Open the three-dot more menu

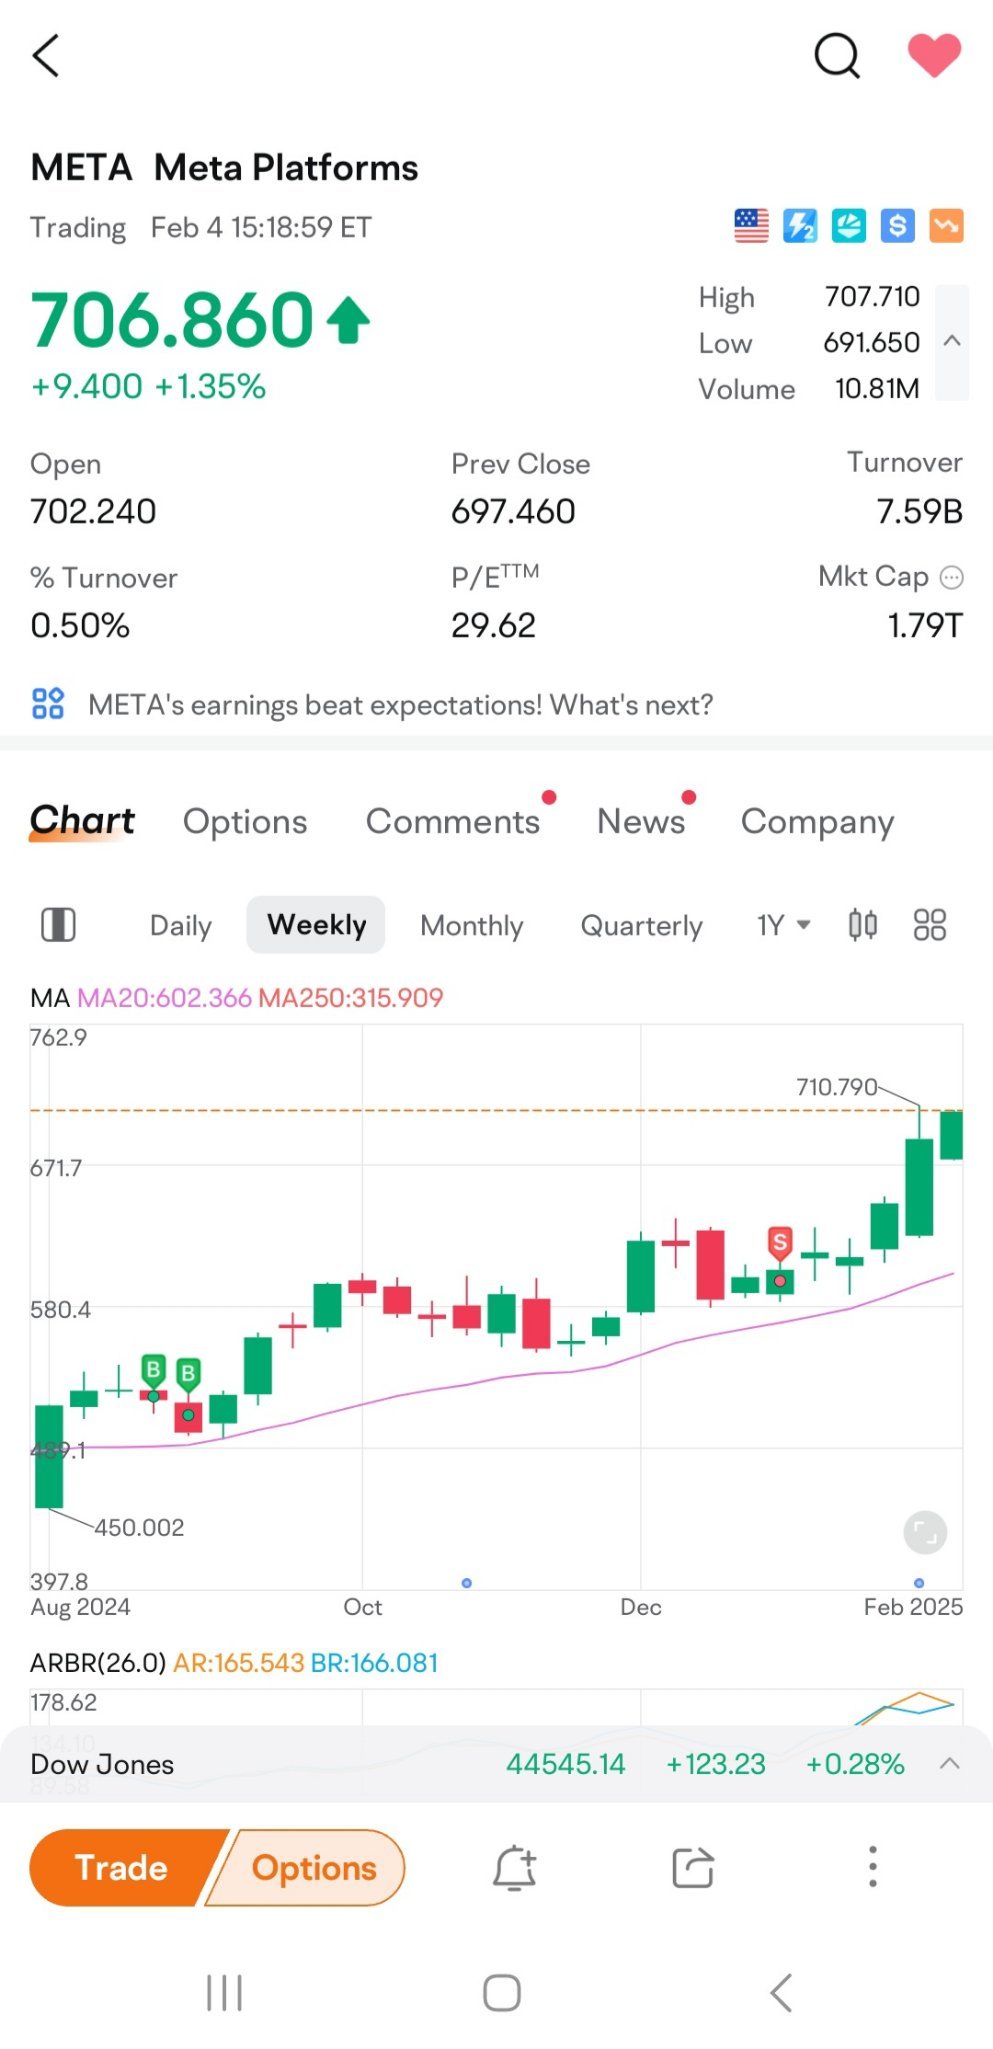[873, 1867]
